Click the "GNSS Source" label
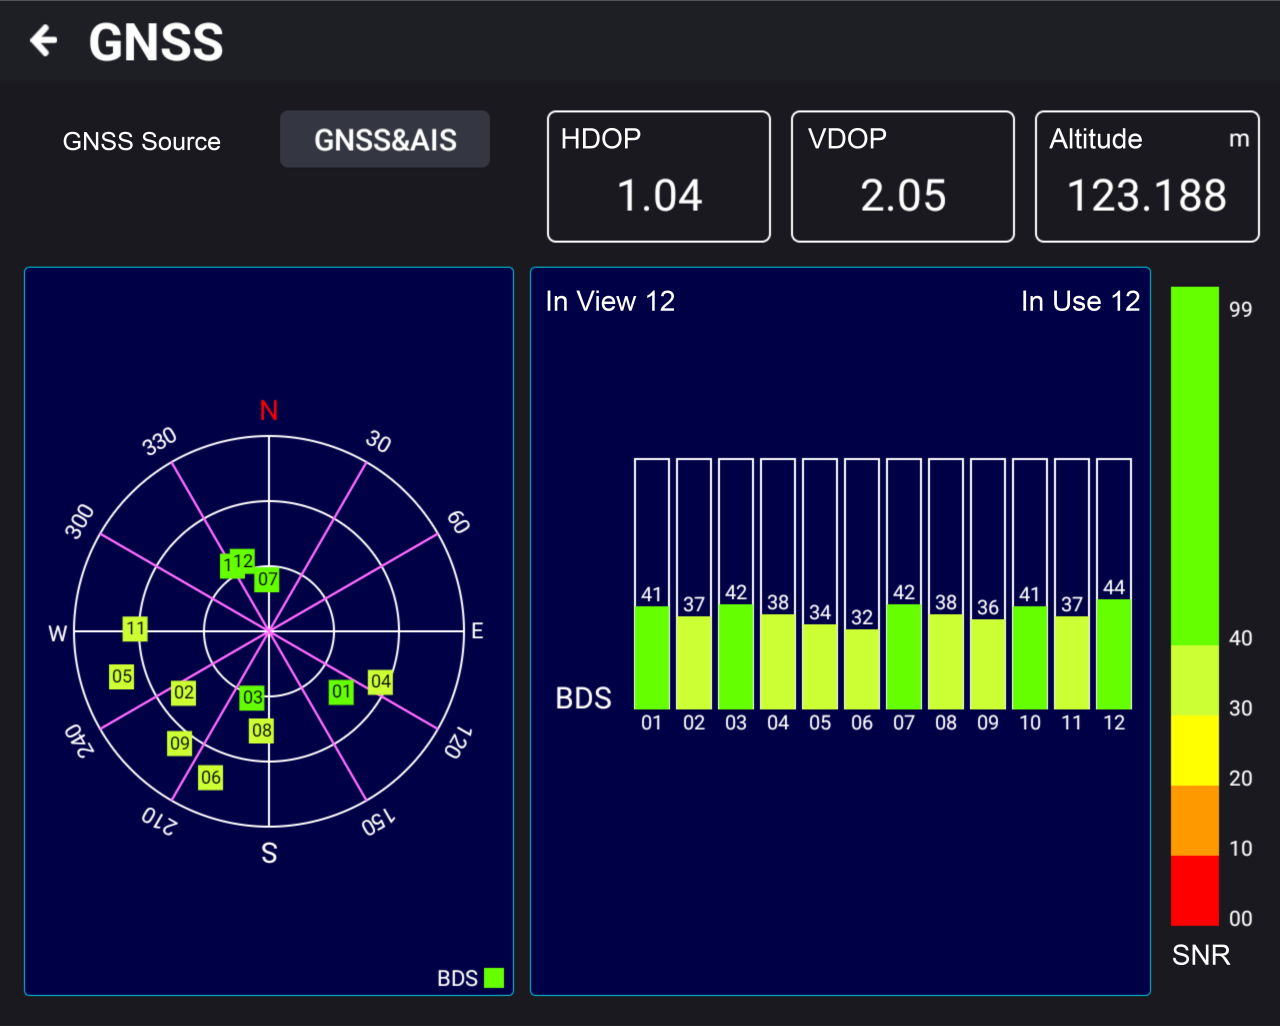 142,141
